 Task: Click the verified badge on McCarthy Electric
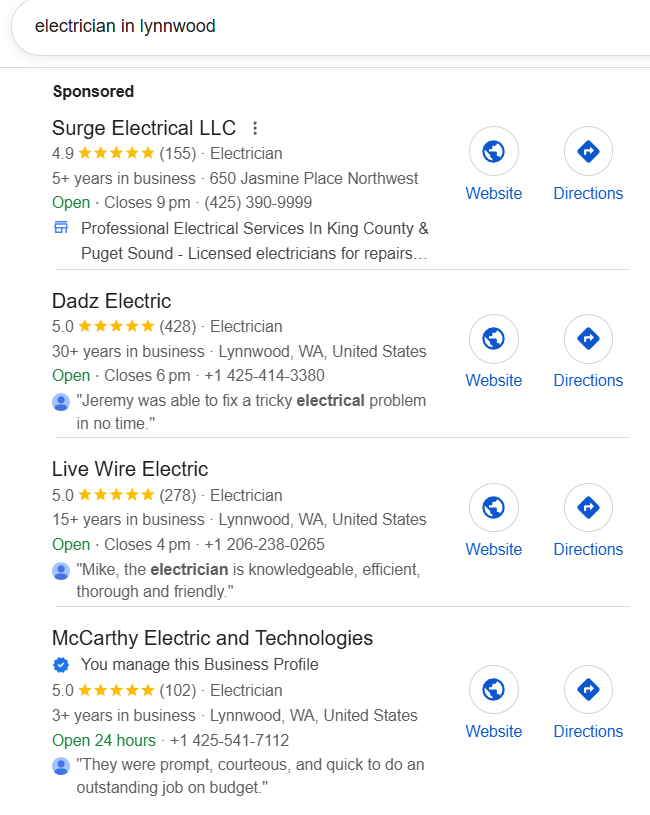61,665
